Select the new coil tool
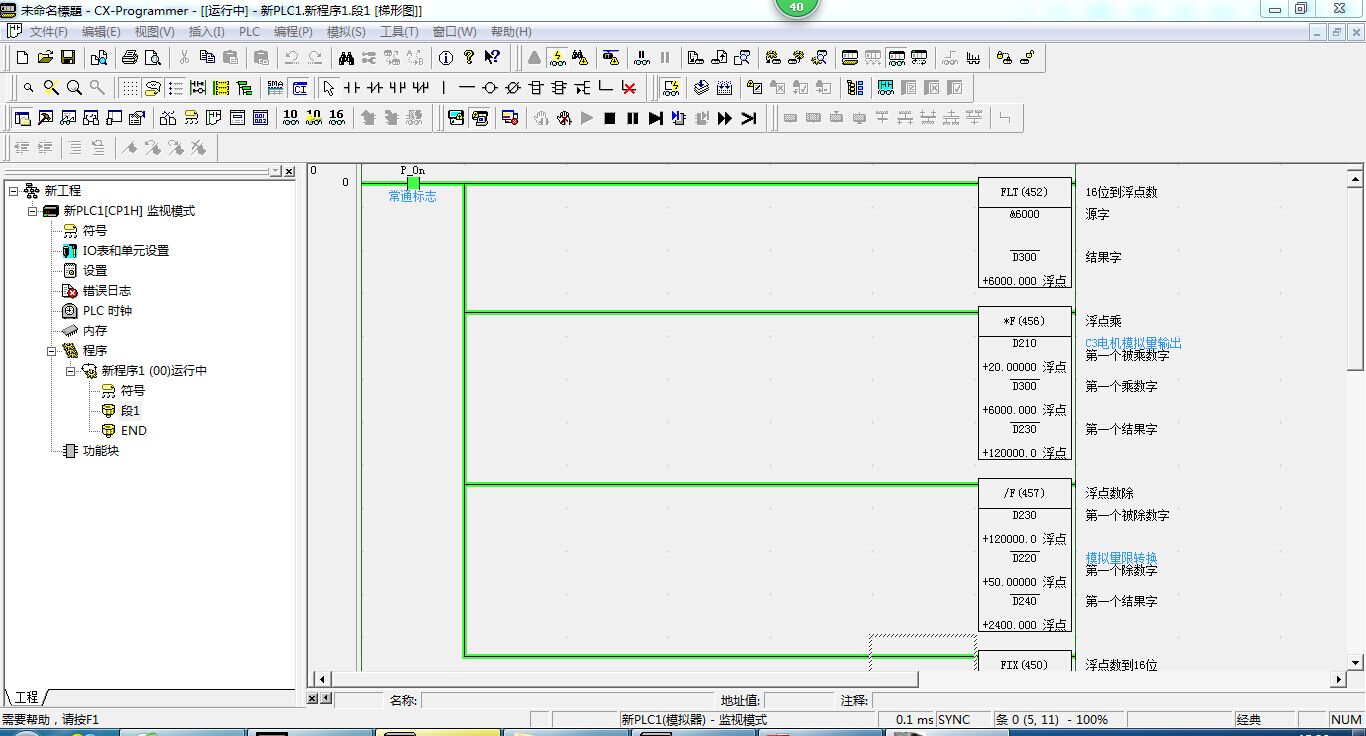 pyautogui.click(x=490, y=88)
